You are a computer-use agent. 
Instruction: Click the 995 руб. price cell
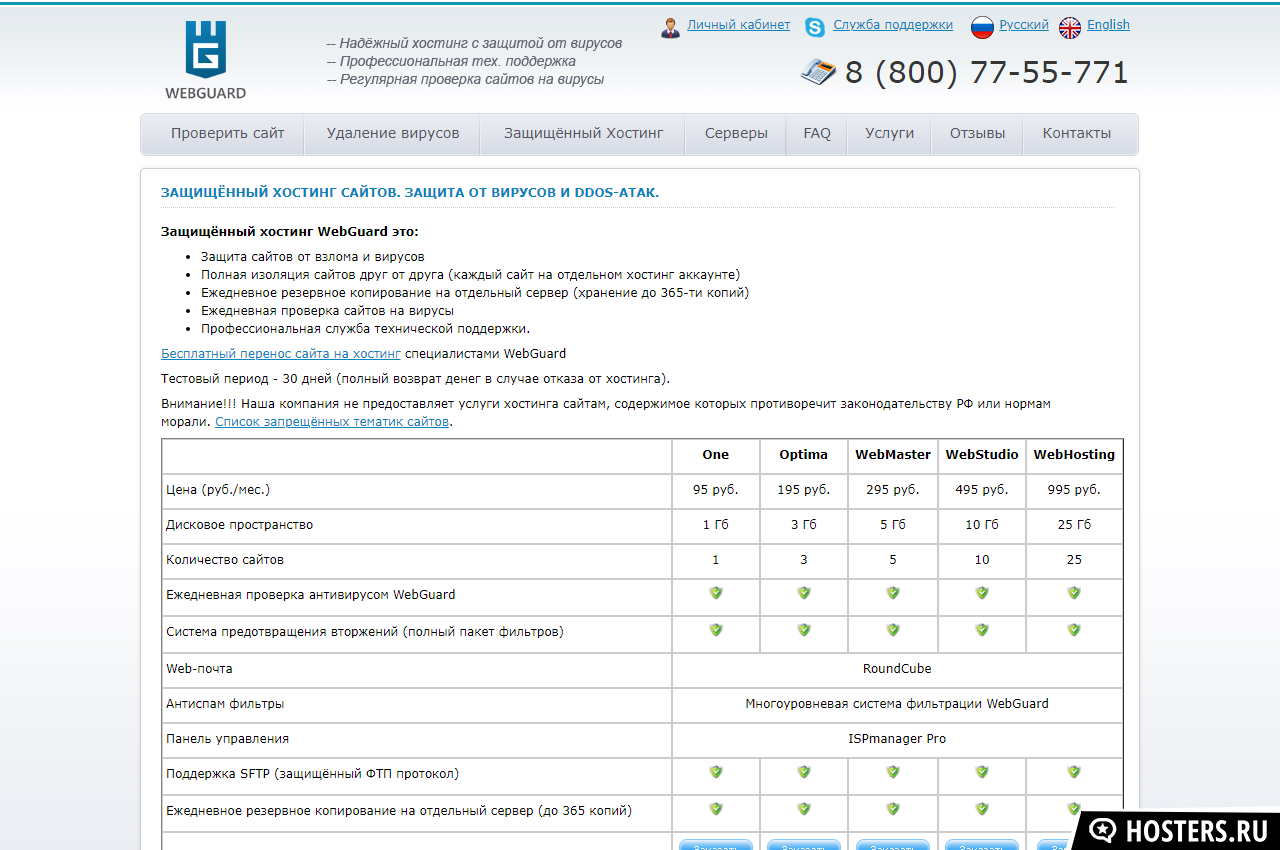point(1074,490)
